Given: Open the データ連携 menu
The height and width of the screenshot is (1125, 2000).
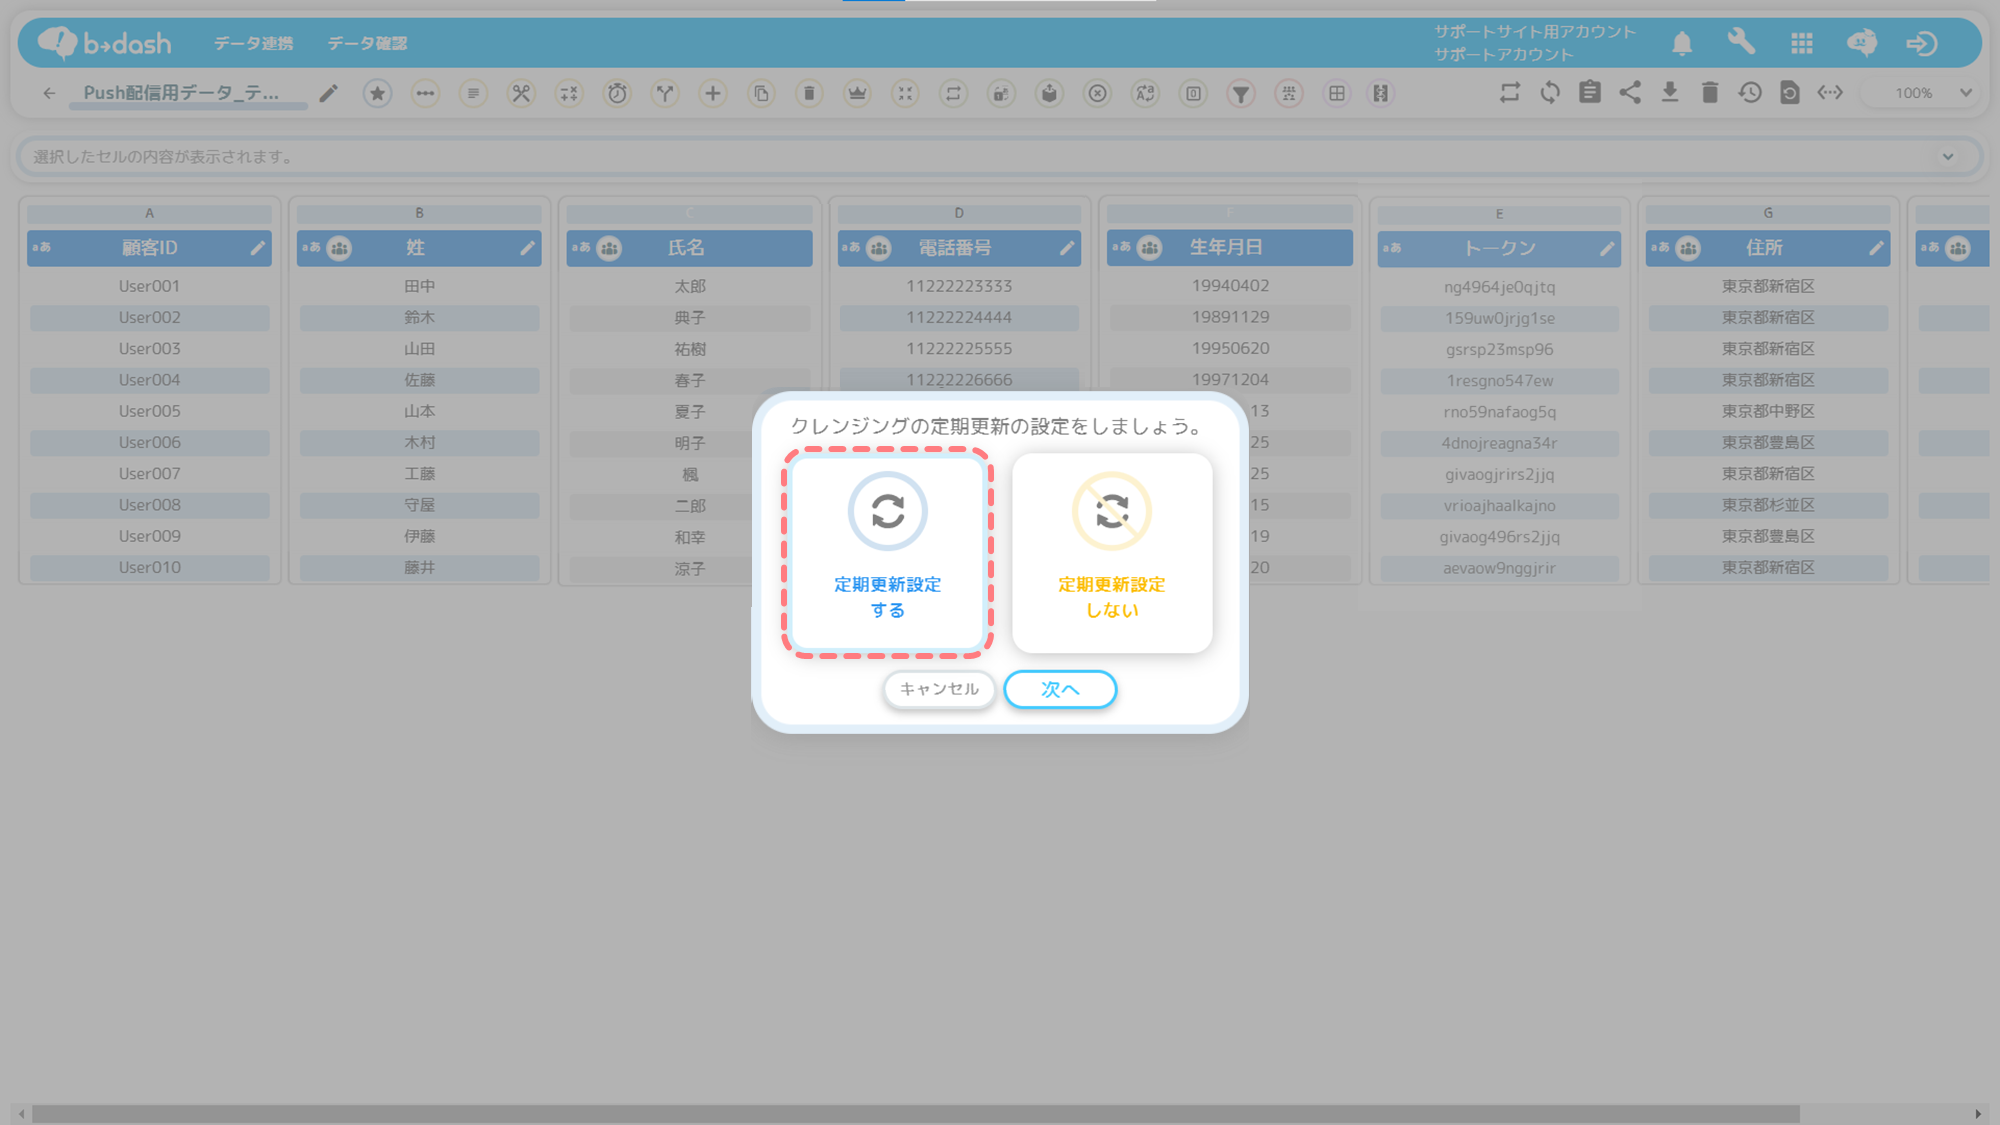Looking at the screenshot, I should 253,43.
